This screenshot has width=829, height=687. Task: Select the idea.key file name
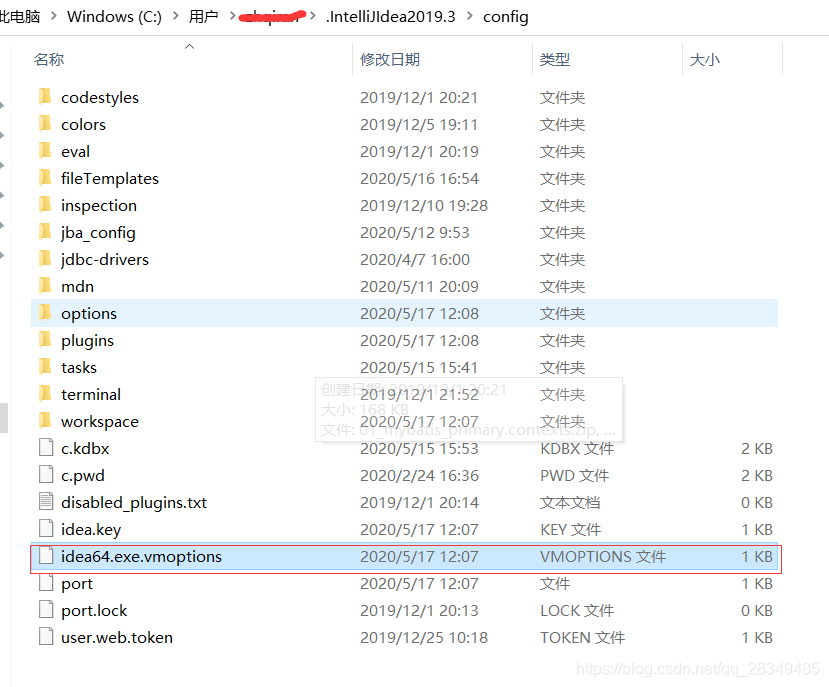91,529
